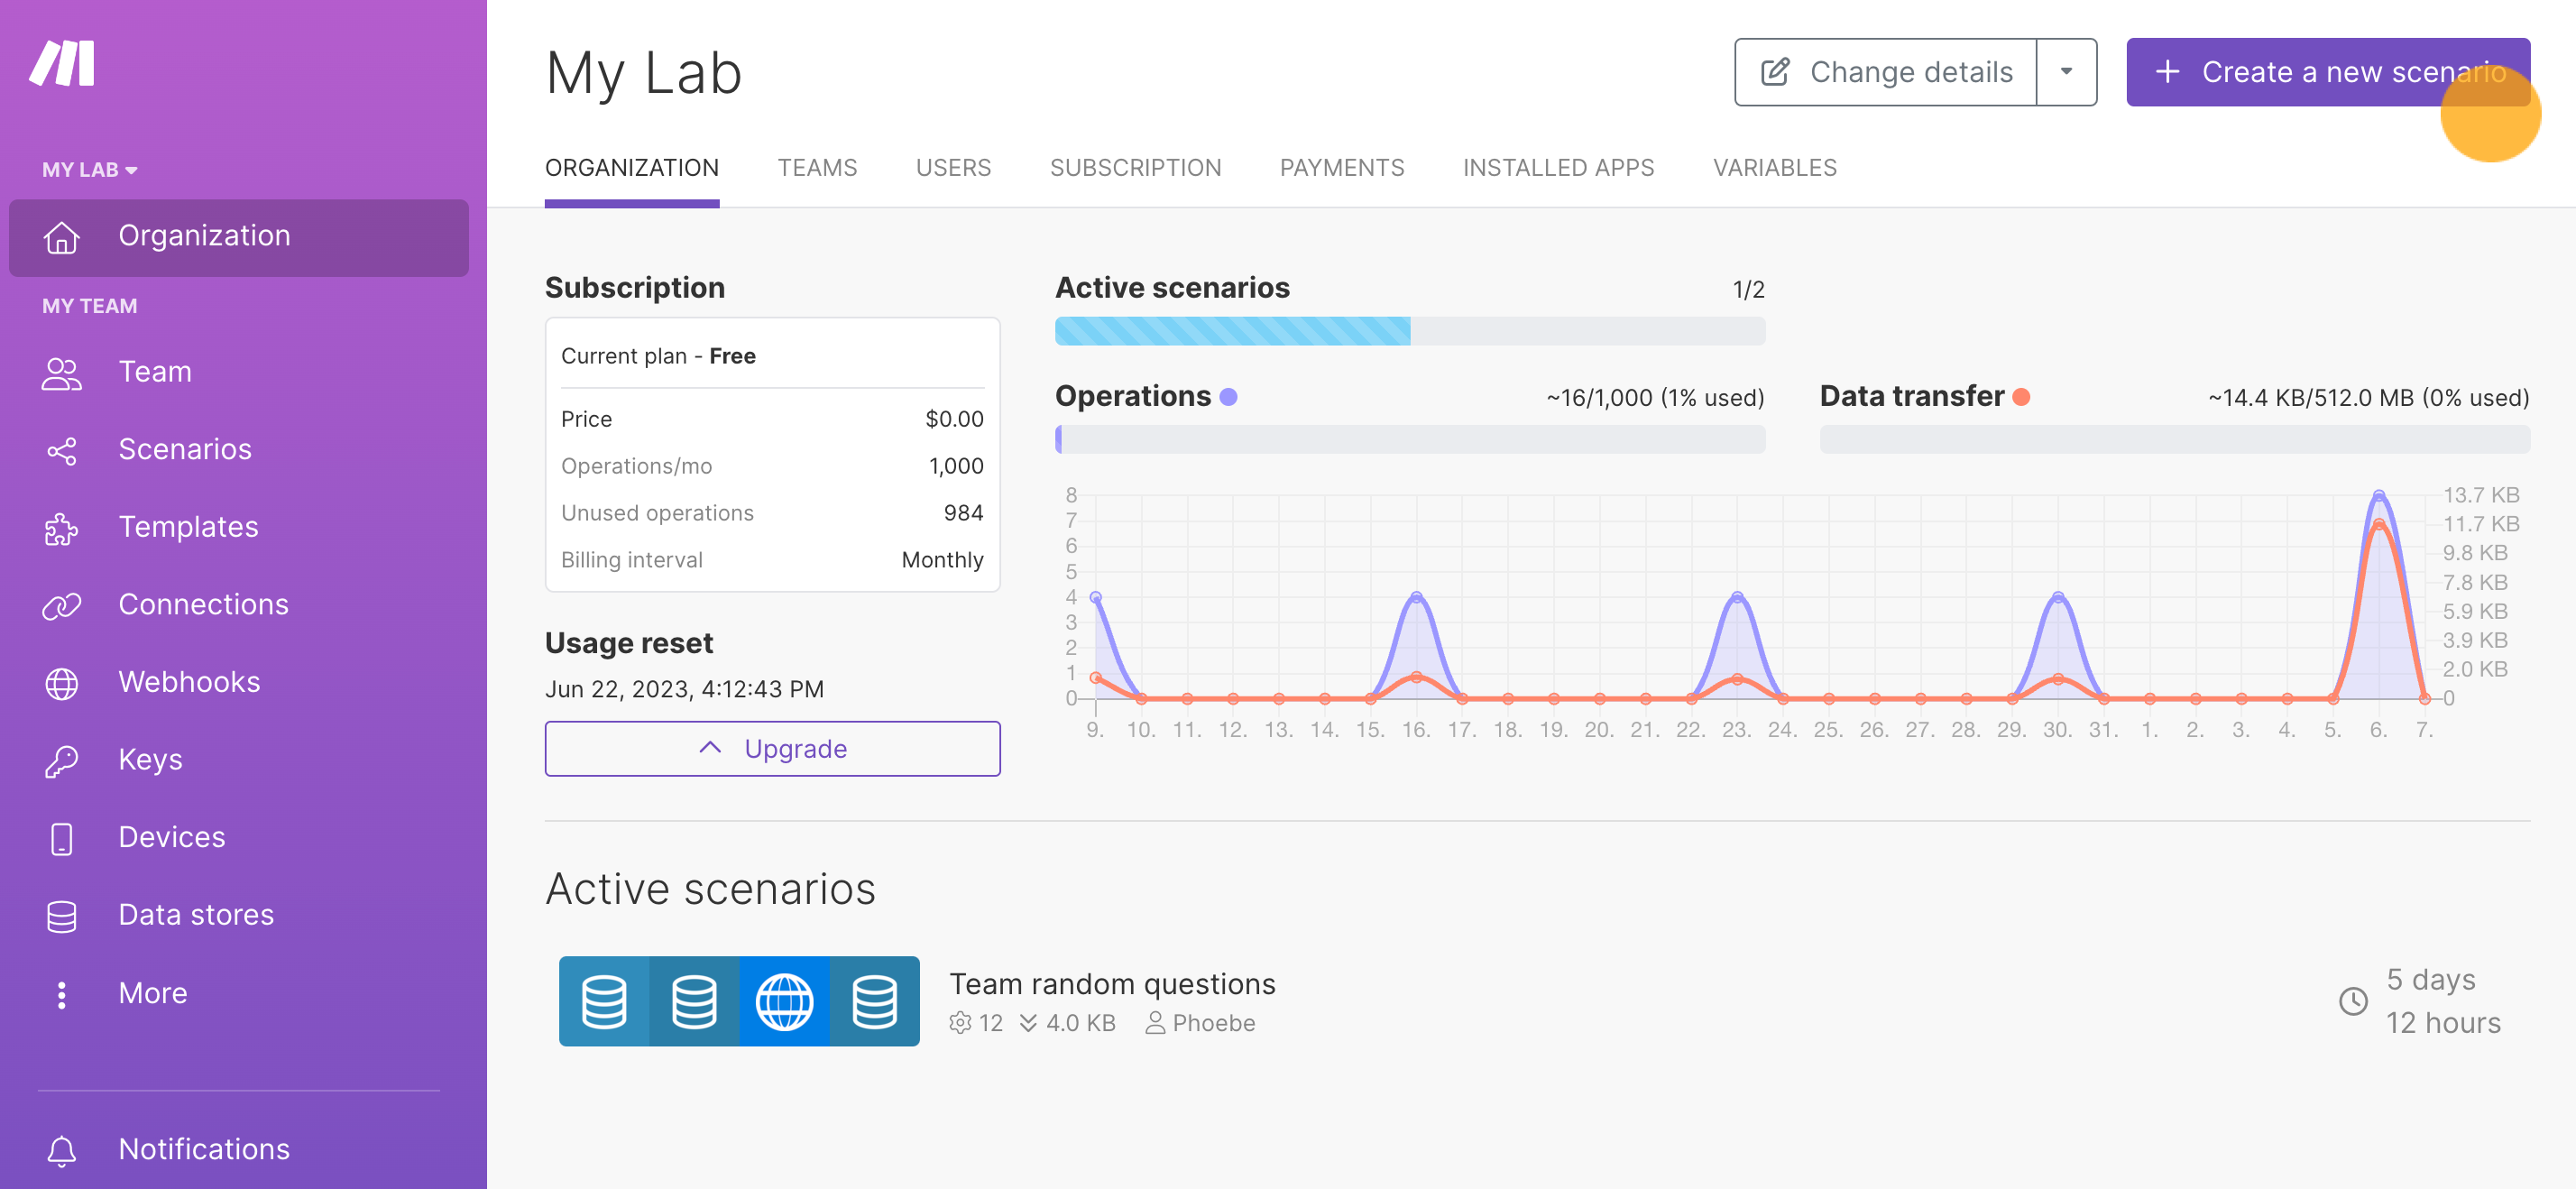The height and width of the screenshot is (1189, 2576).
Task: Click the Webhooks globe icon
Action: click(62, 683)
